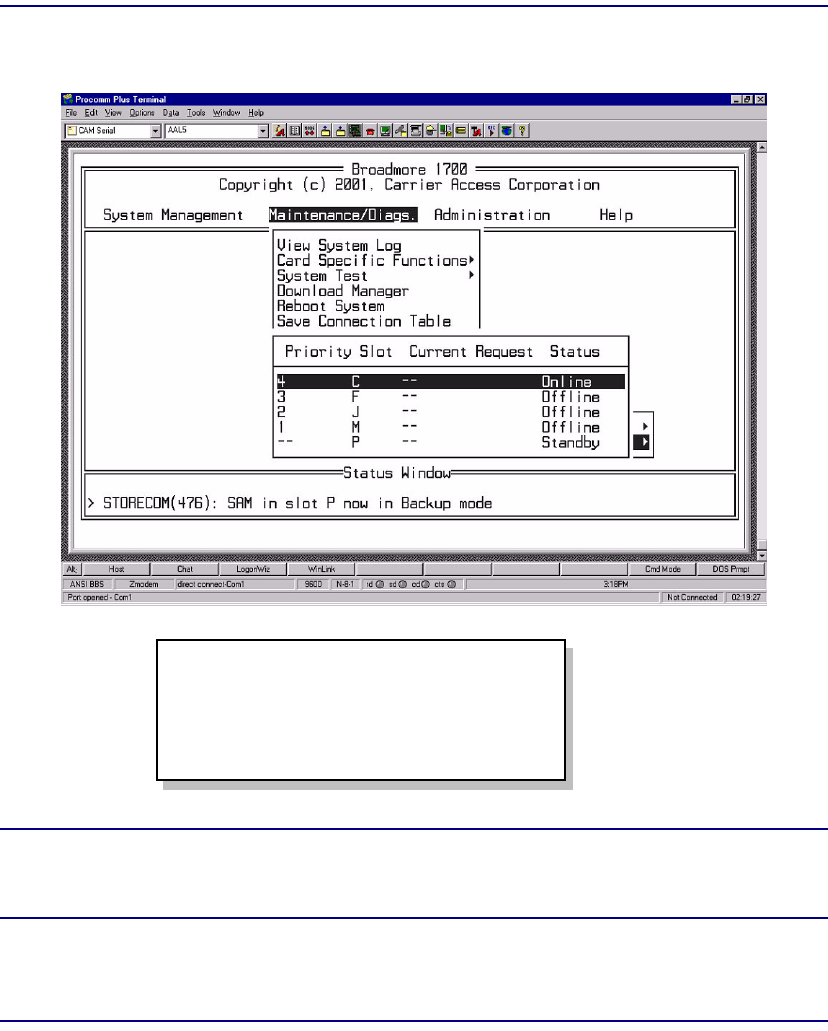The width and height of the screenshot is (828, 1031).
Task: Open the Data menu
Action: tap(171, 113)
